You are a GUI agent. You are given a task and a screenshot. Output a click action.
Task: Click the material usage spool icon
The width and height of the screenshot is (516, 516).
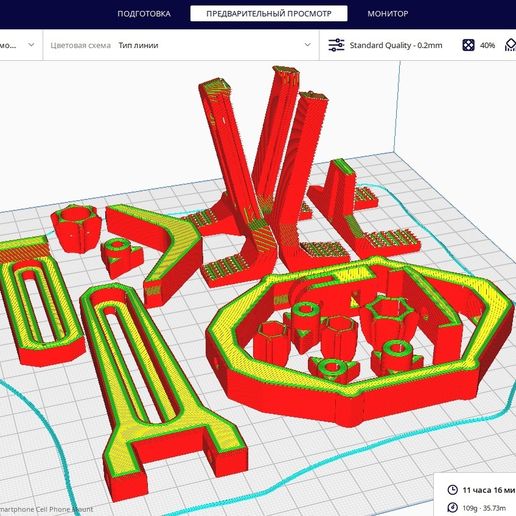[x=452, y=507]
